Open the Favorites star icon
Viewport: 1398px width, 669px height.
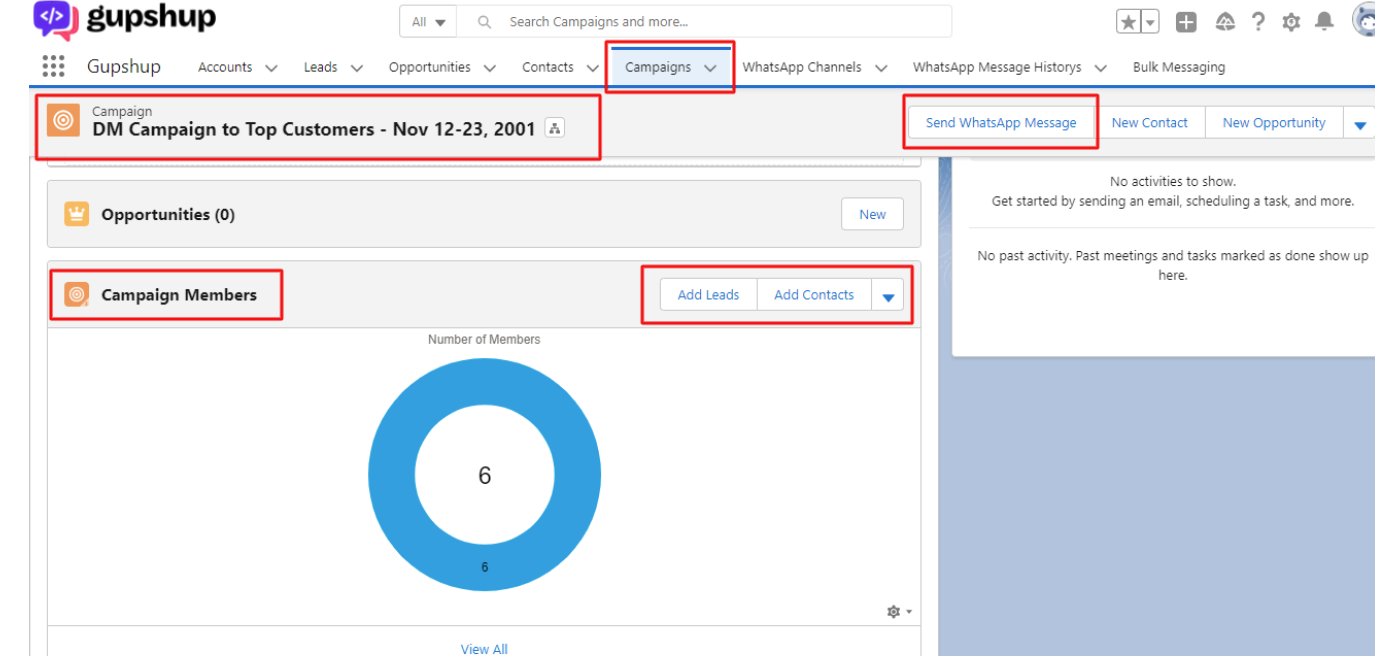pyautogui.click(x=1128, y=22)
